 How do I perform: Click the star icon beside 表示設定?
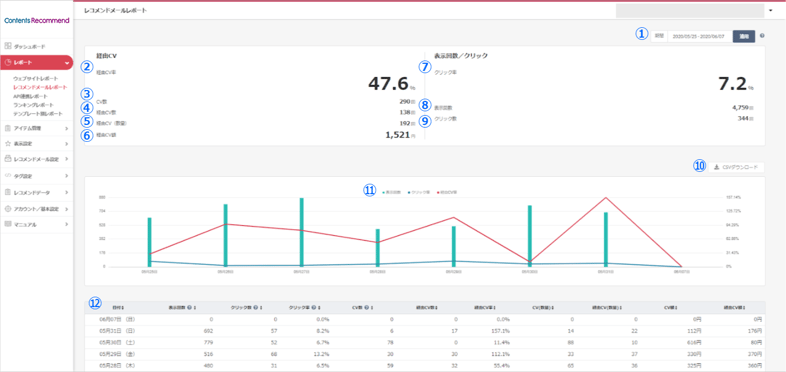(8, 143)
